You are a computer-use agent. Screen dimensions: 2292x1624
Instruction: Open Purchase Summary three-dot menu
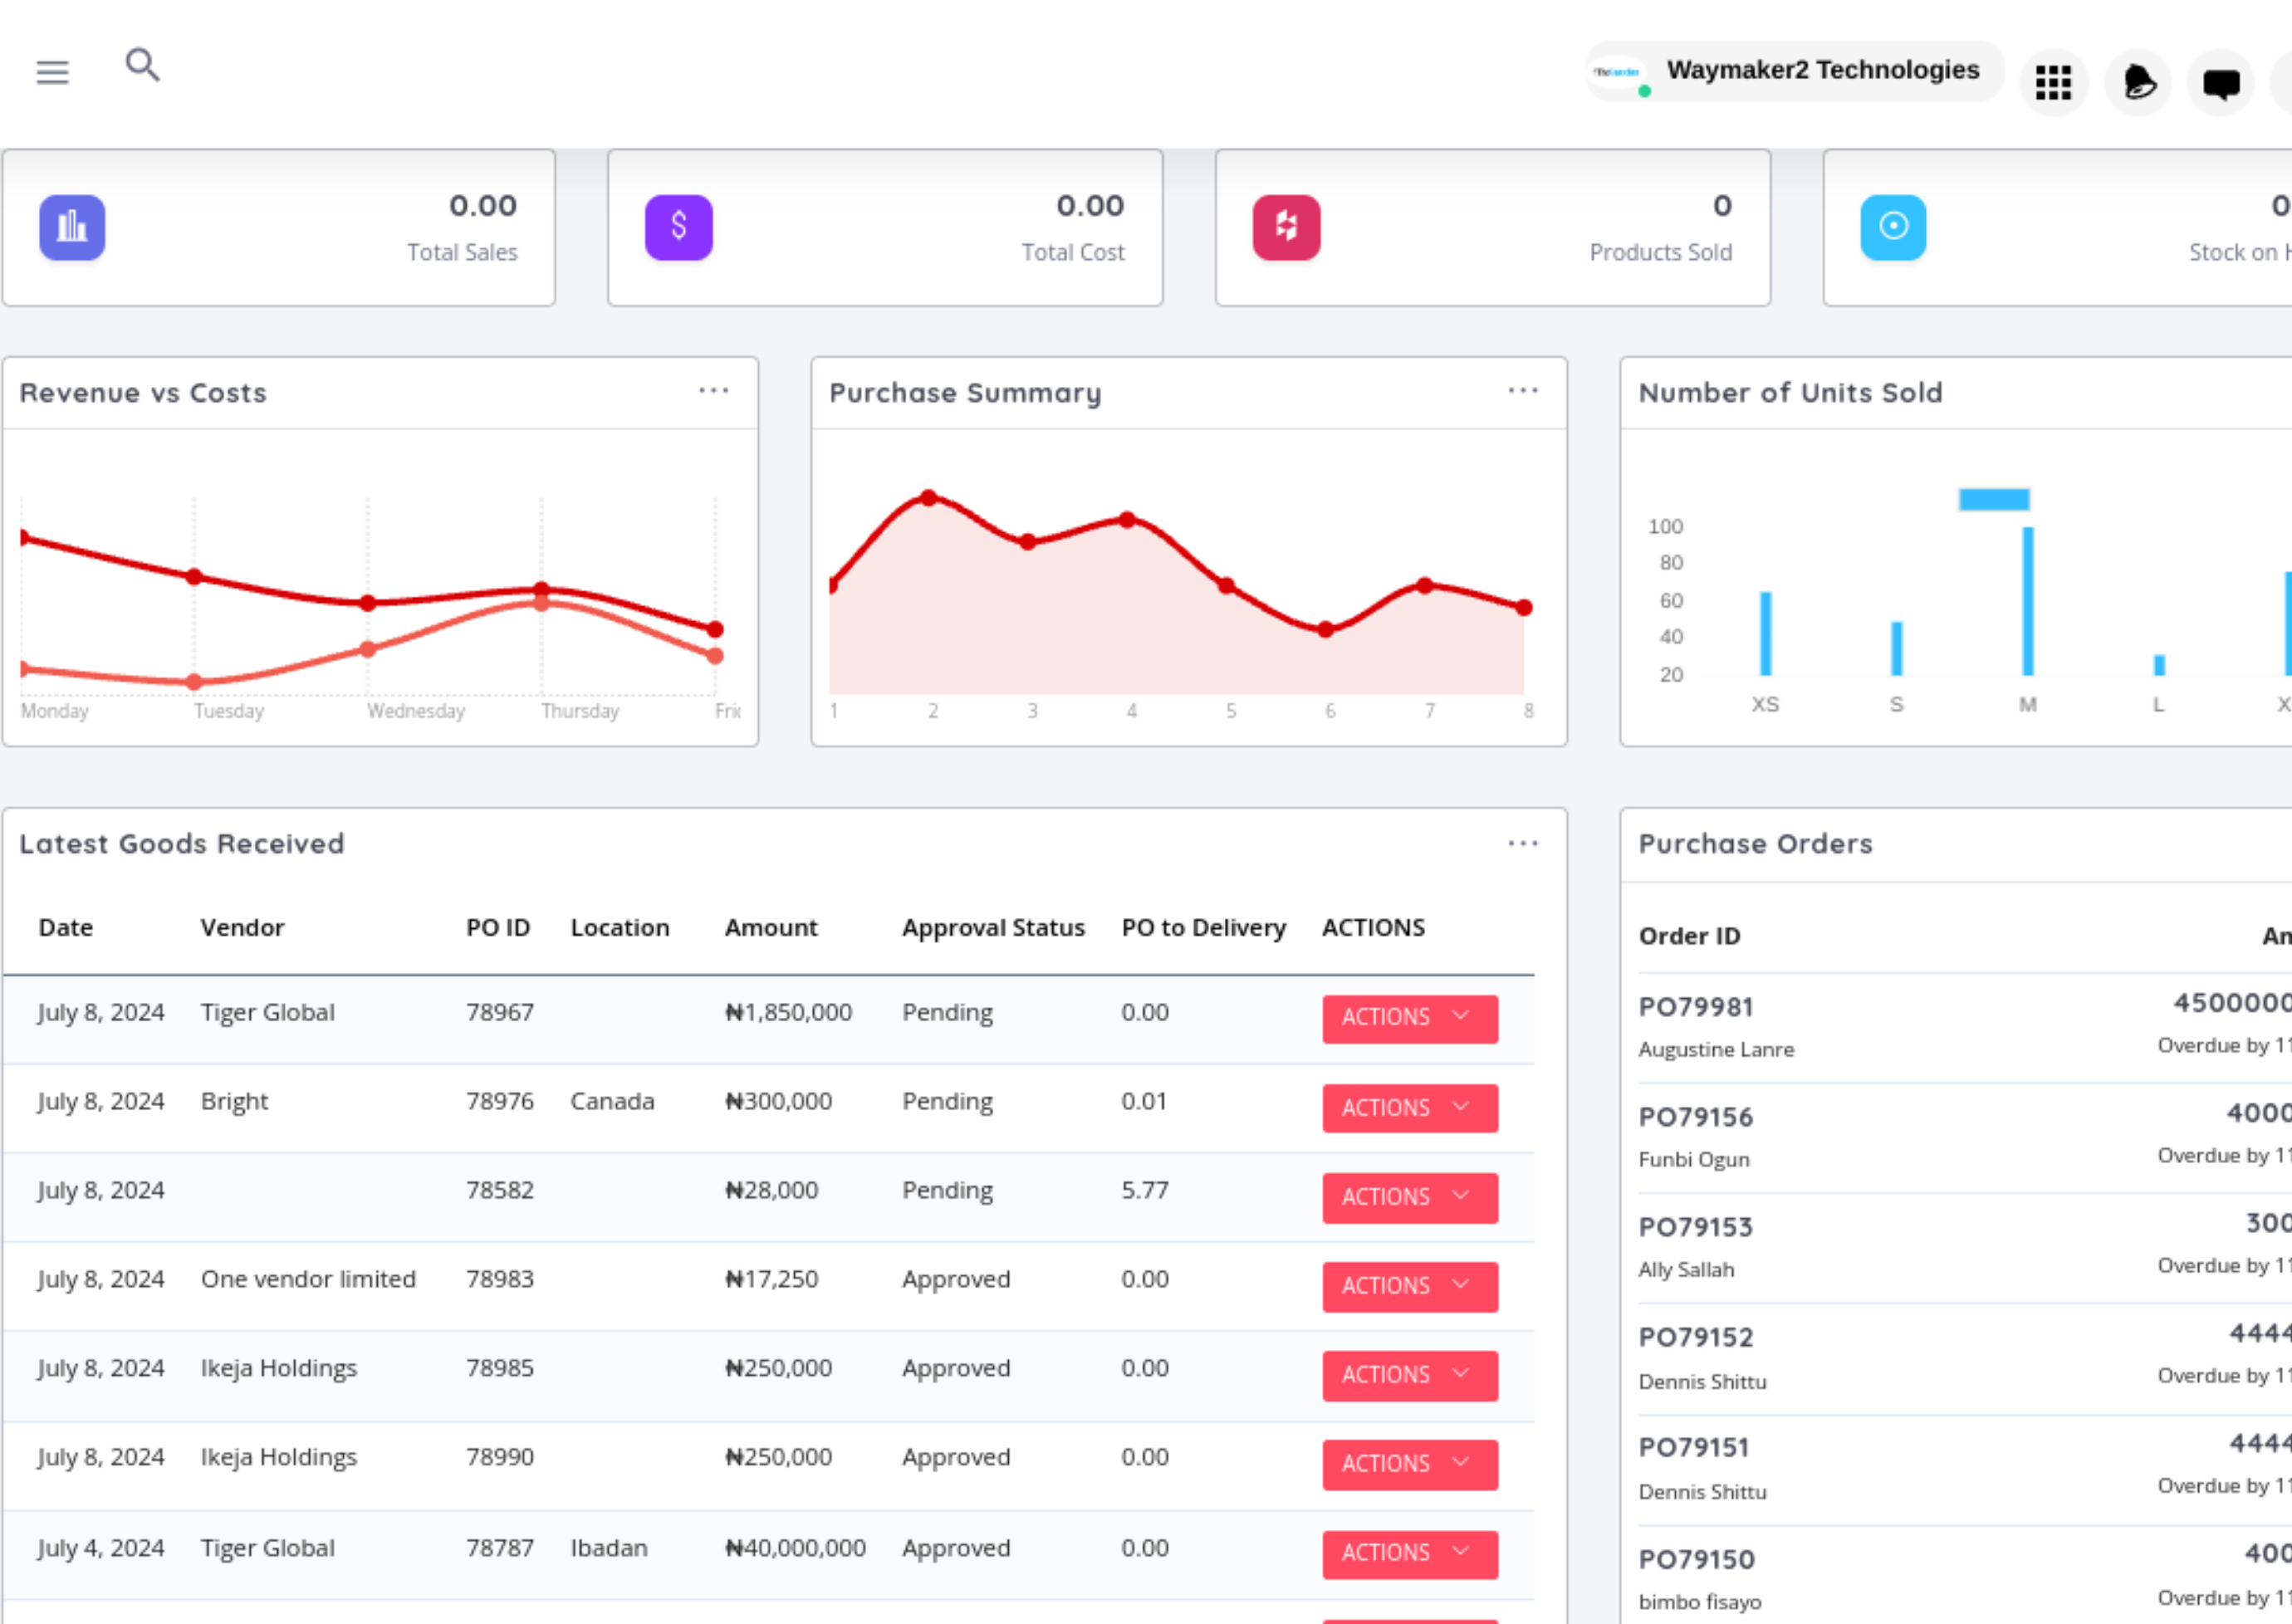coord(1522,391)
